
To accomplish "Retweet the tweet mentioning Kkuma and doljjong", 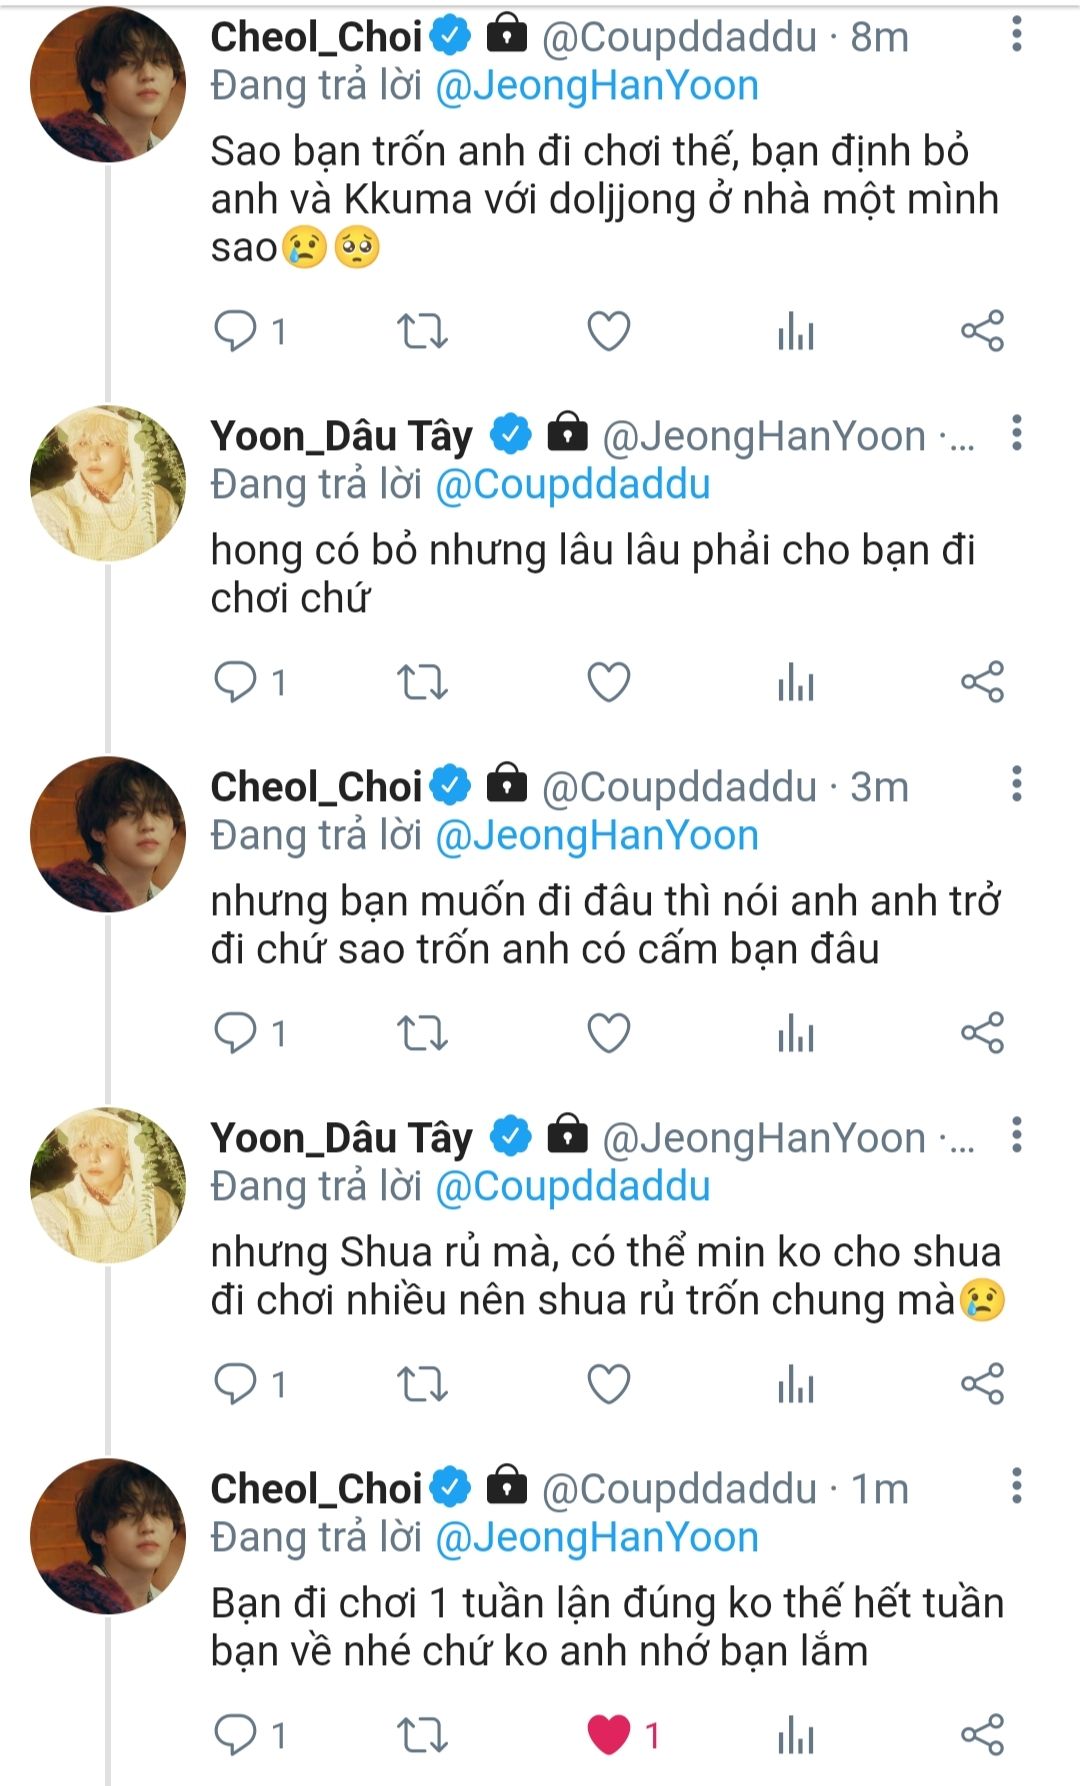I will (x=422, y=331).
